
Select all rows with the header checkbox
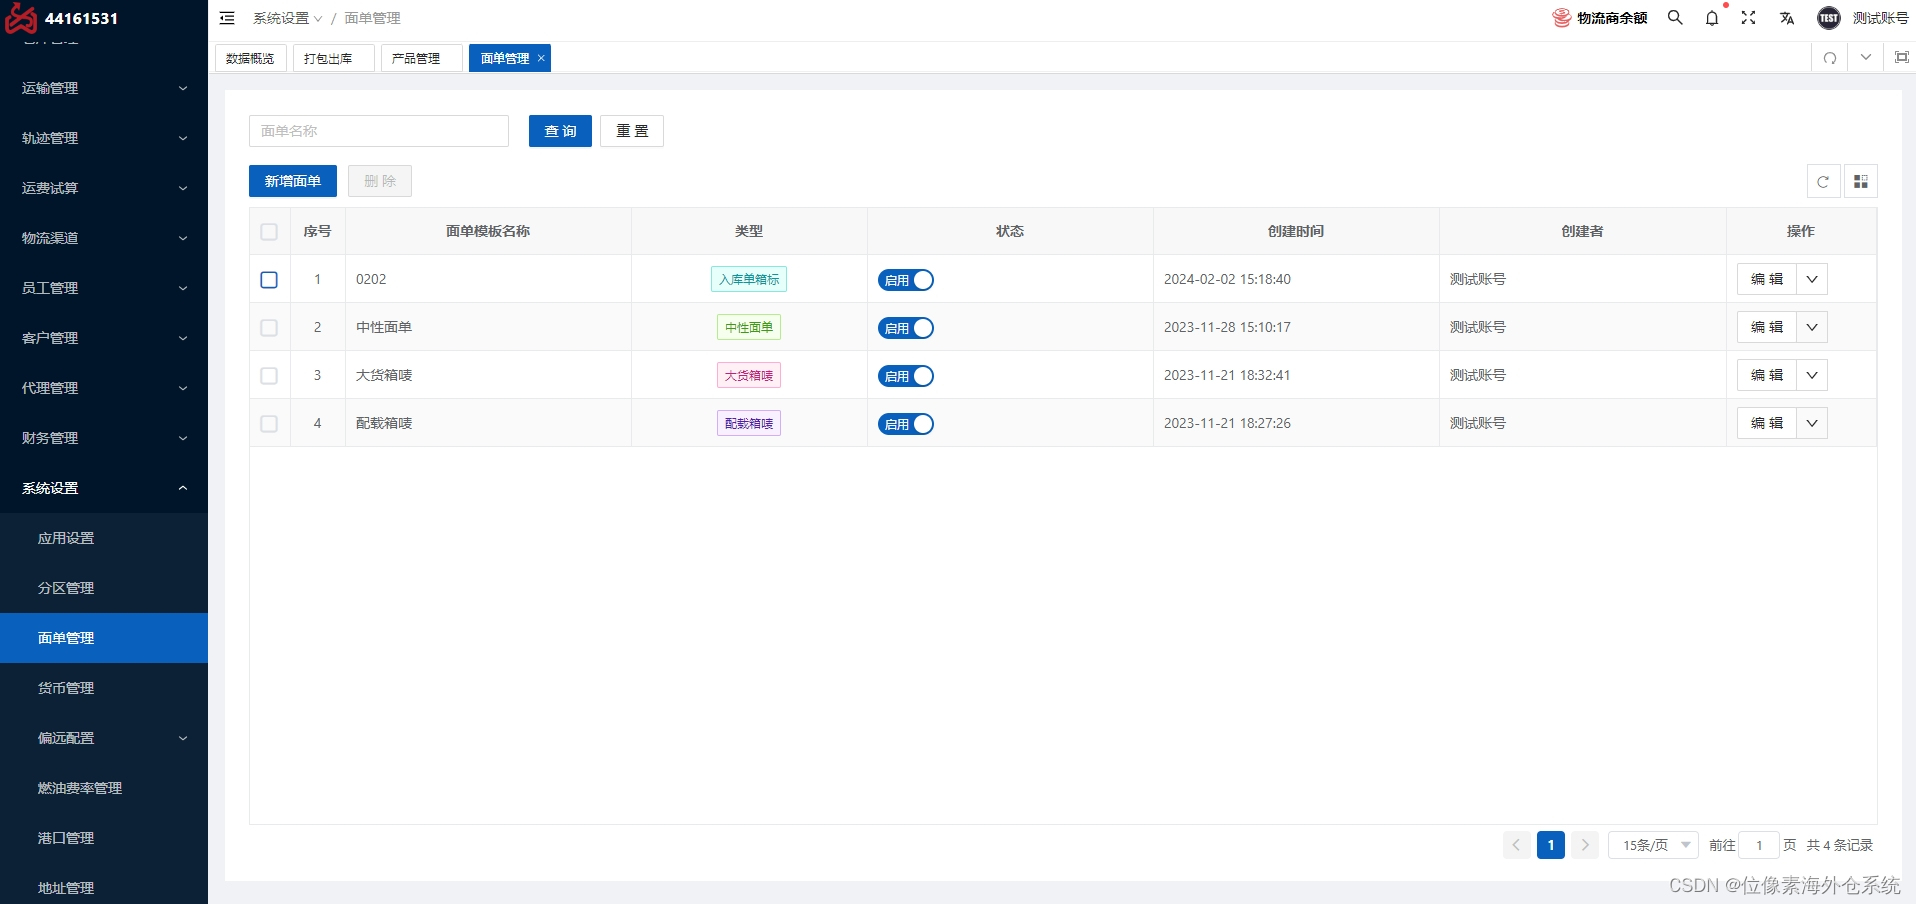269,231
